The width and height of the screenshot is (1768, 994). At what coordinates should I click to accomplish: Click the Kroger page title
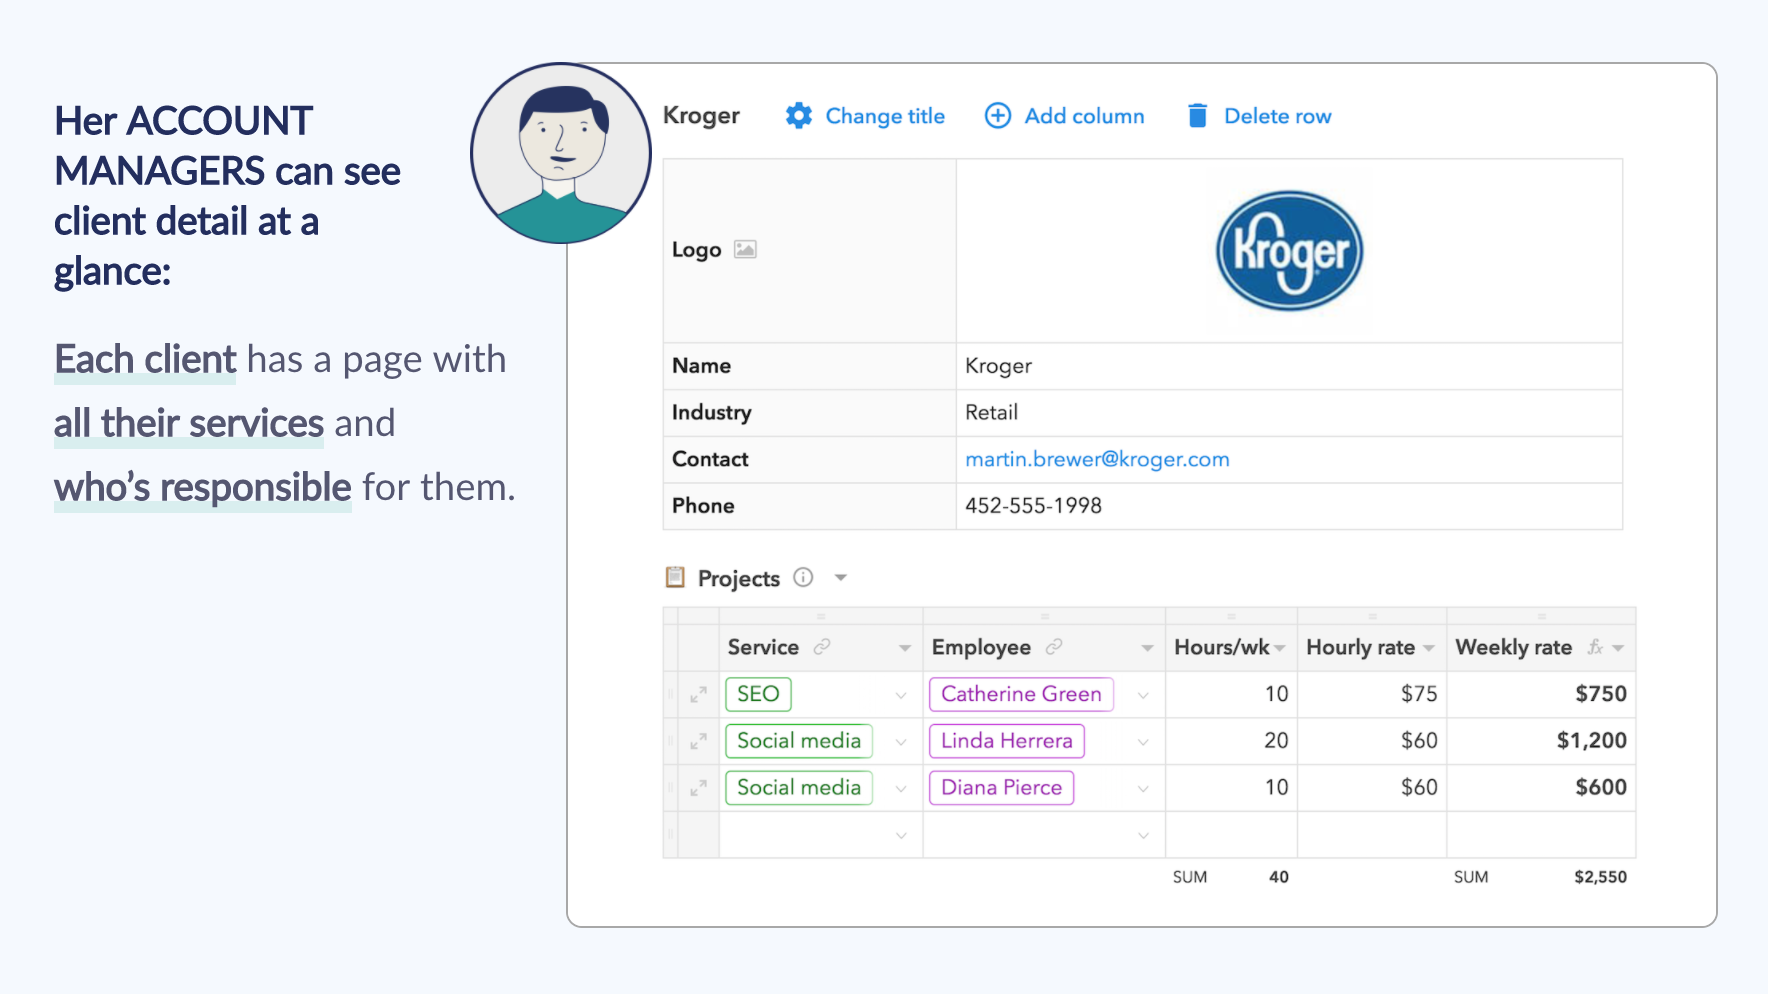(701, 116)
